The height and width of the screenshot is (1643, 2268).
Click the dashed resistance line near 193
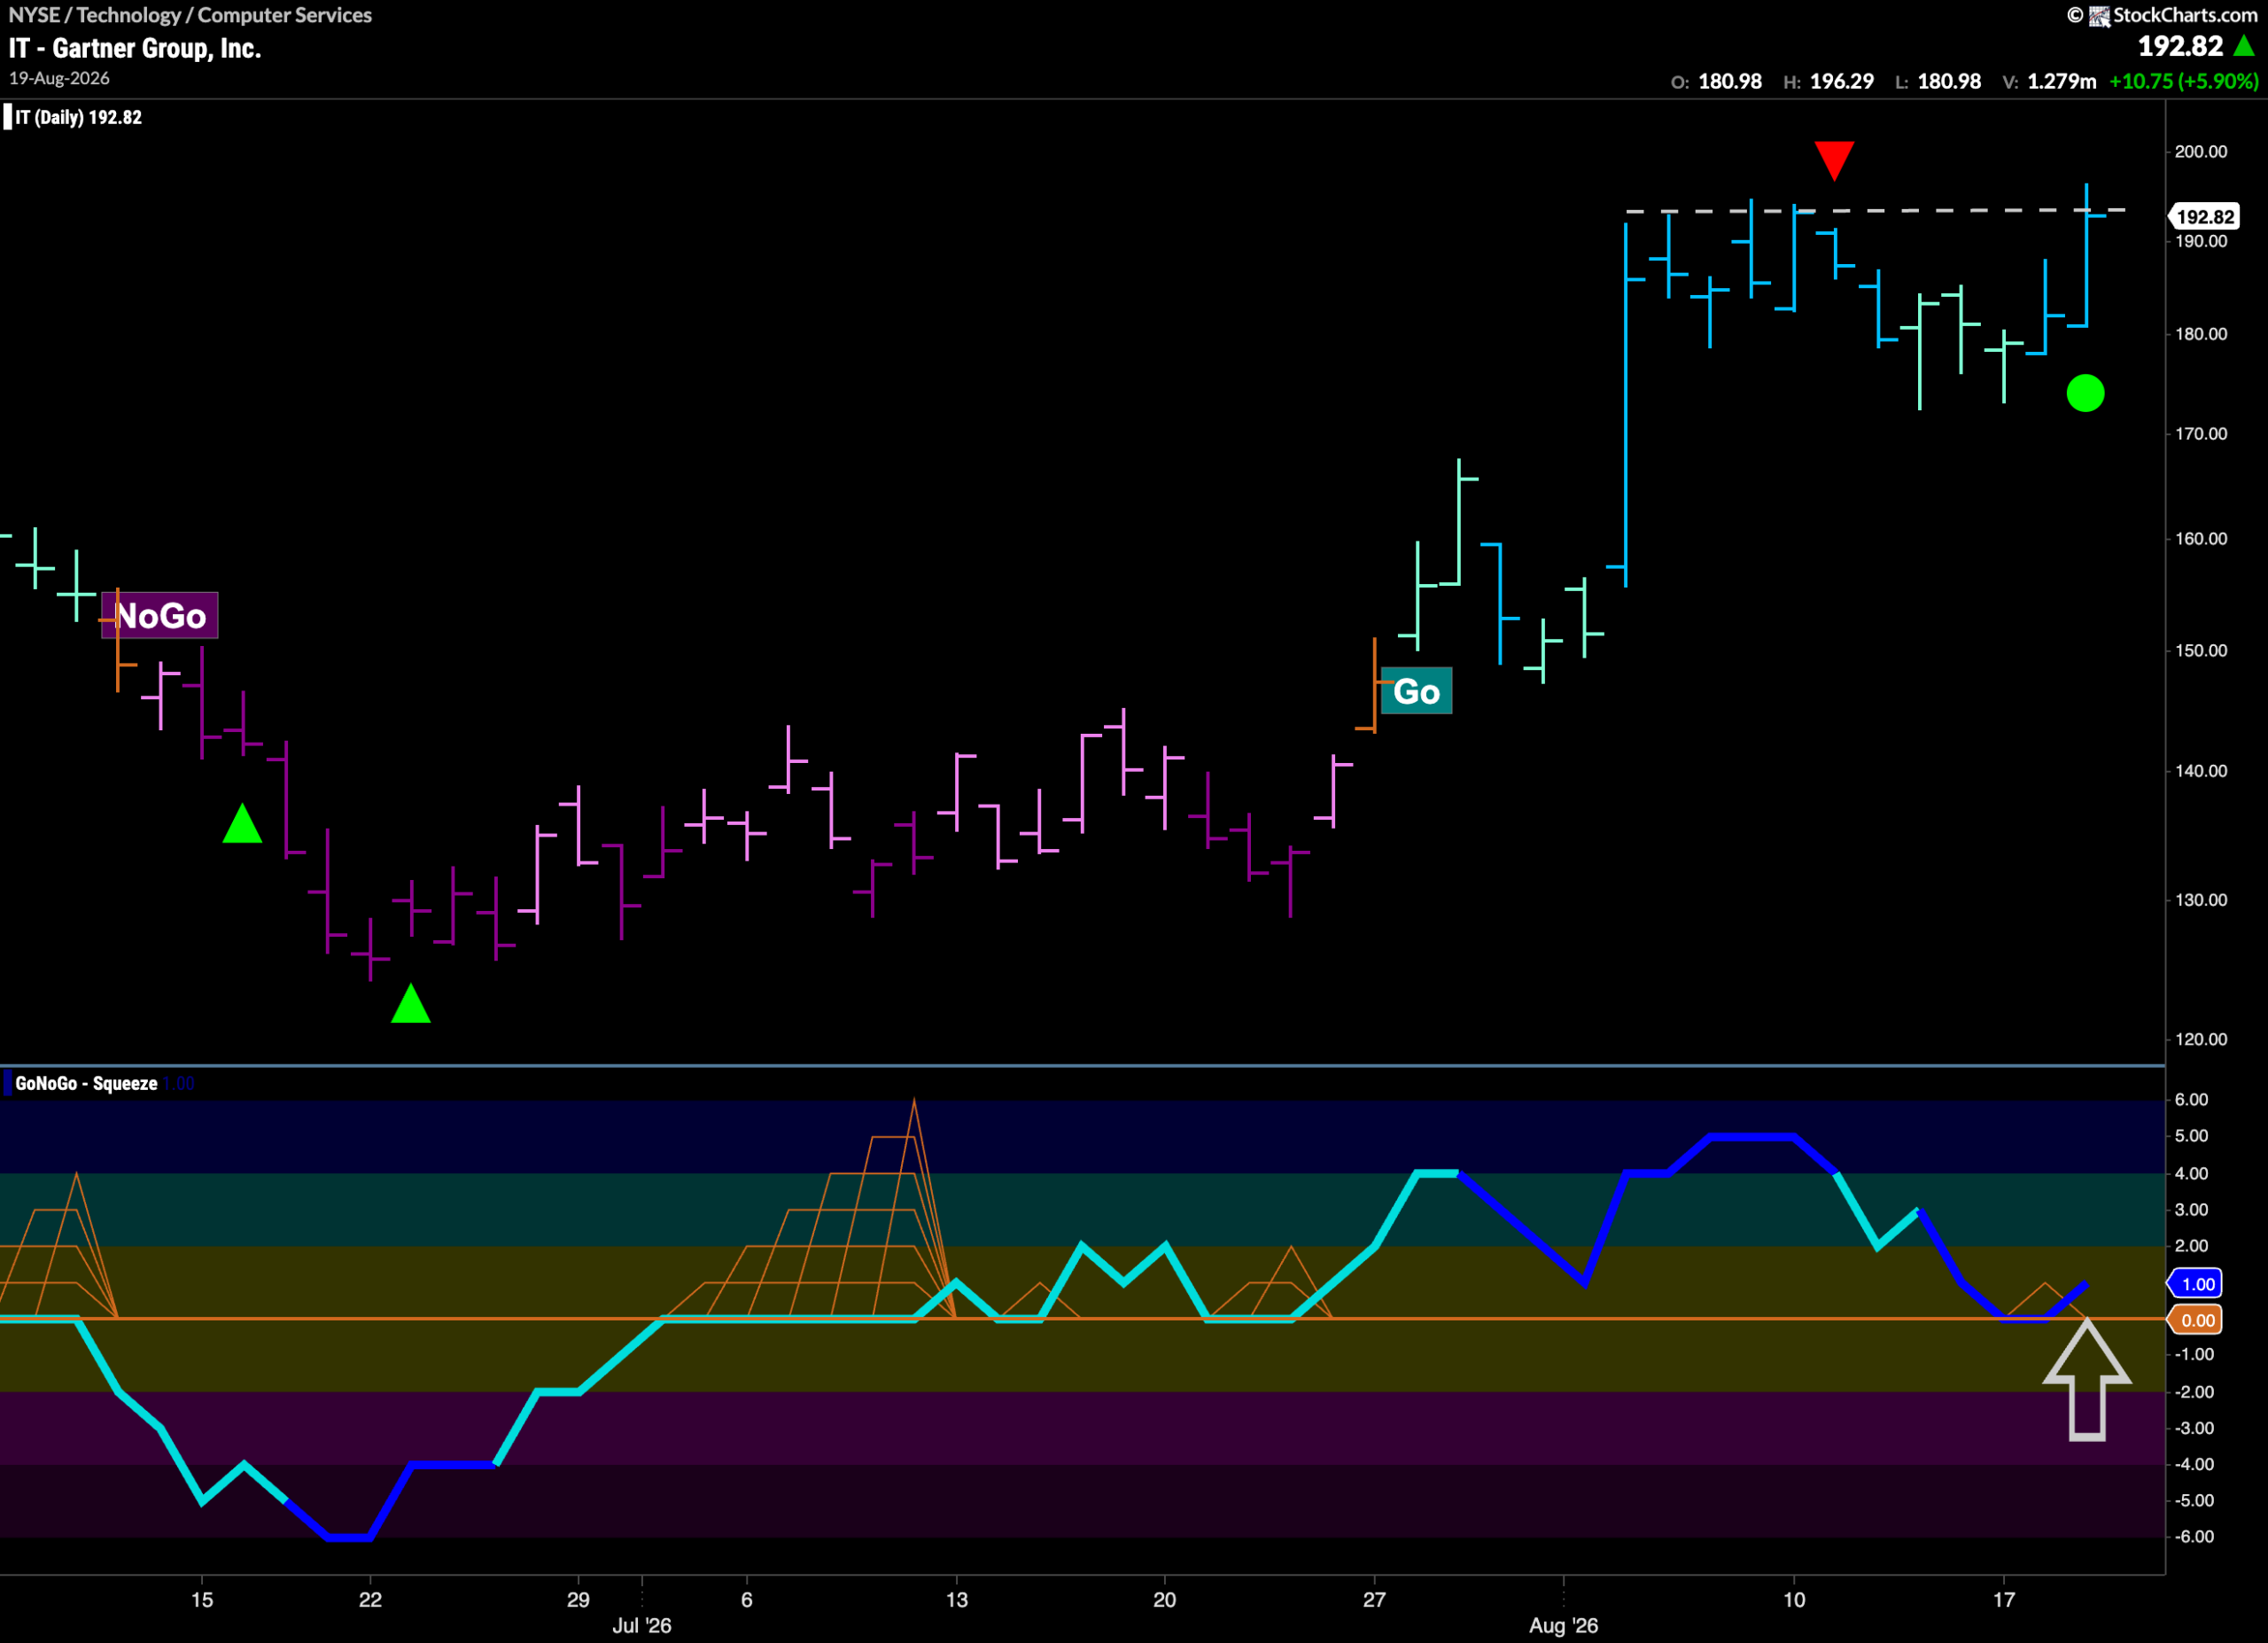1875,211
